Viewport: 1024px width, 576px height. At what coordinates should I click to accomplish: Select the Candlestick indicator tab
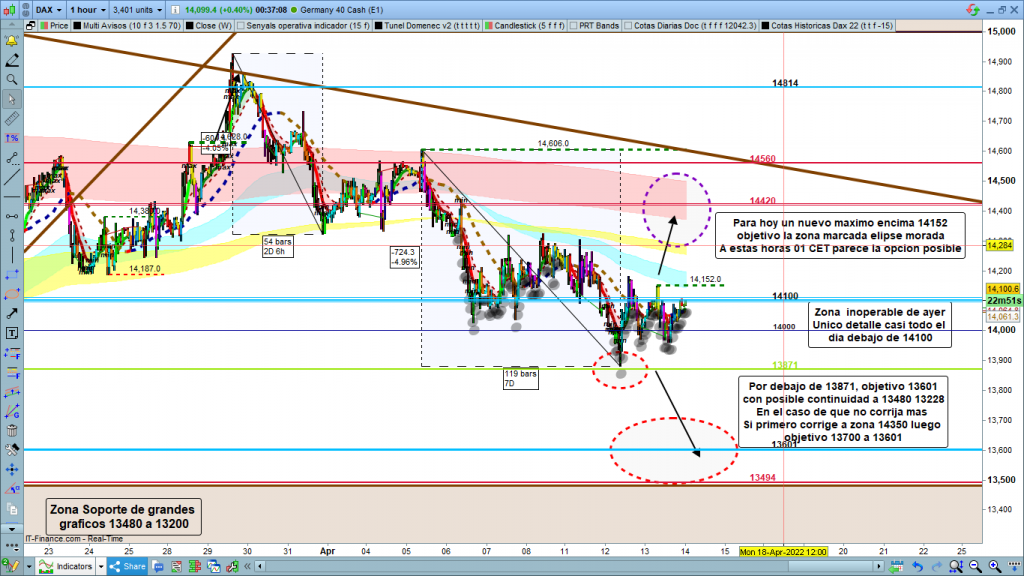[x=503, y=25]
